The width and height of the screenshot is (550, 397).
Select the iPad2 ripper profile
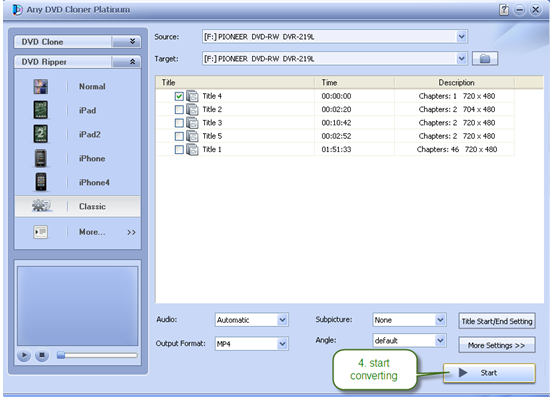[78, 134]
